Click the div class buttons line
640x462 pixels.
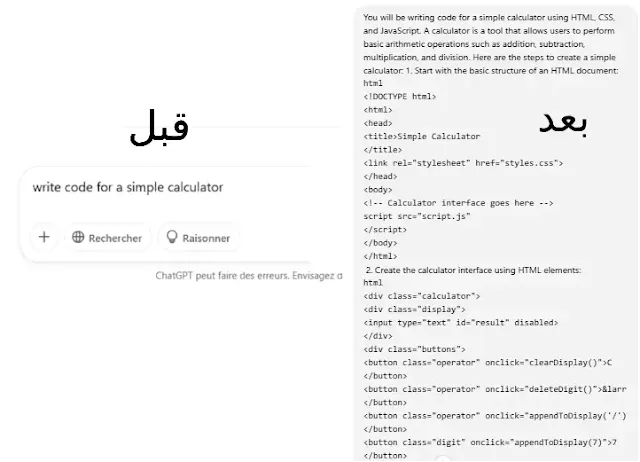click(x=414, y=349)
